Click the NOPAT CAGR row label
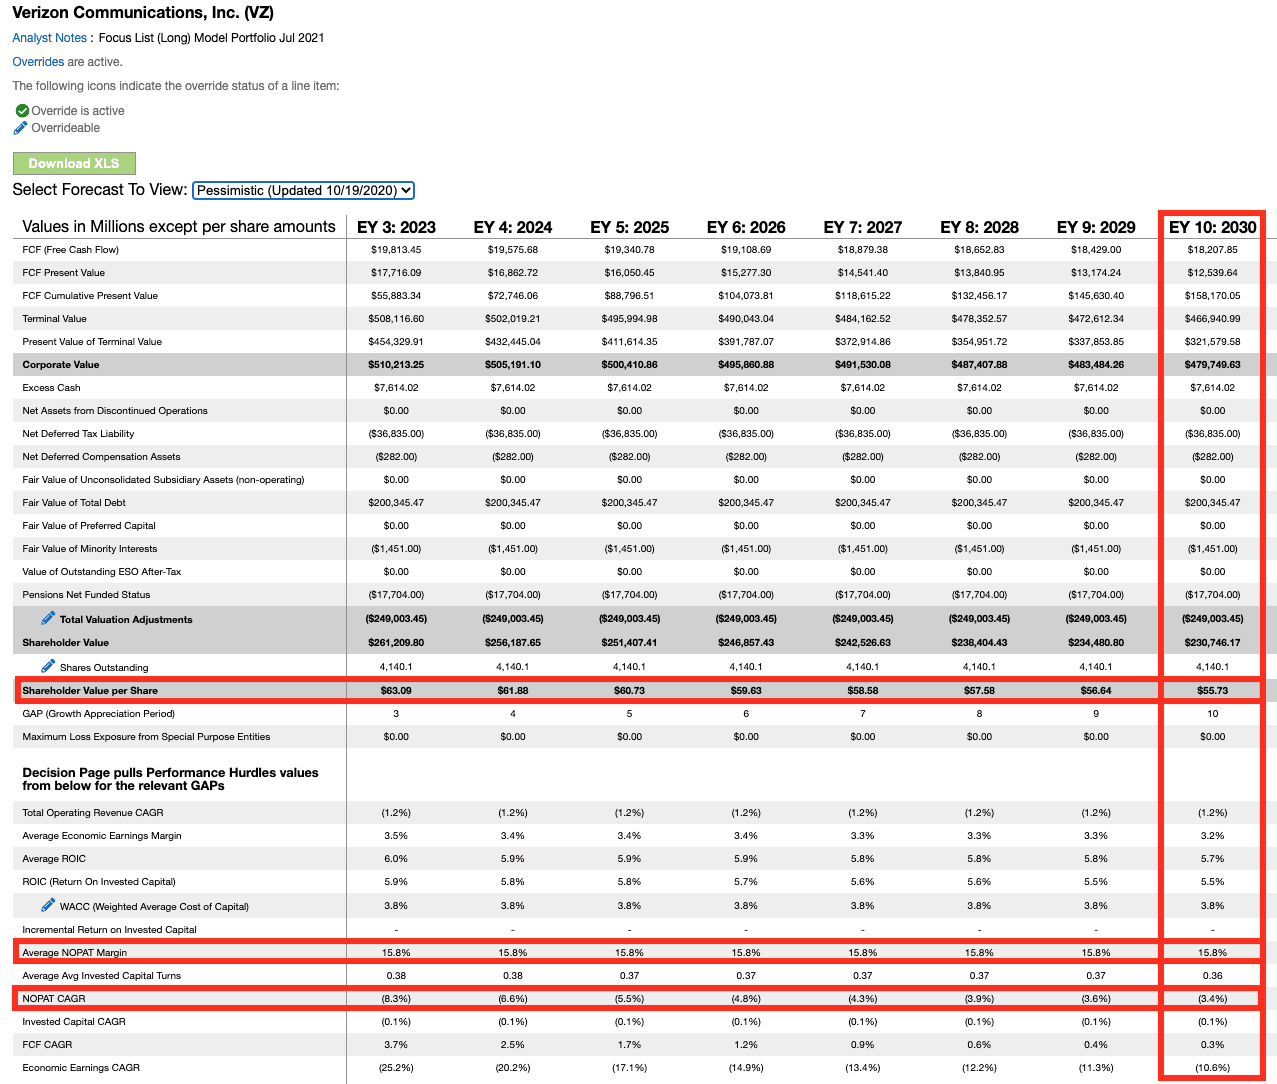 click(54, 999)
